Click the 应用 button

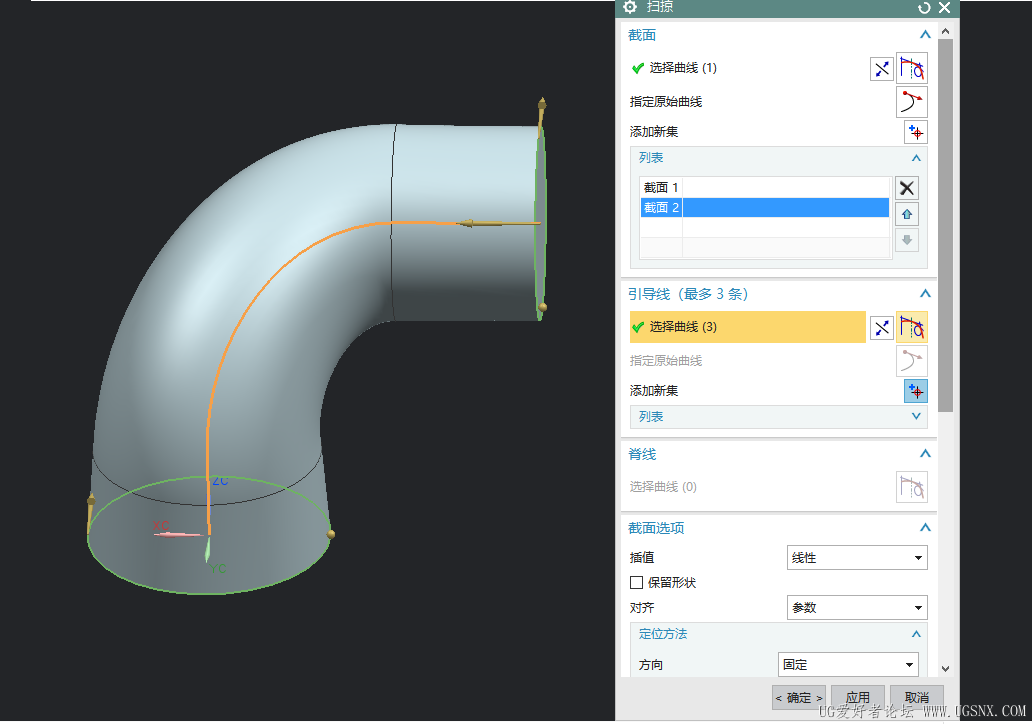click(x=857, y=697)
